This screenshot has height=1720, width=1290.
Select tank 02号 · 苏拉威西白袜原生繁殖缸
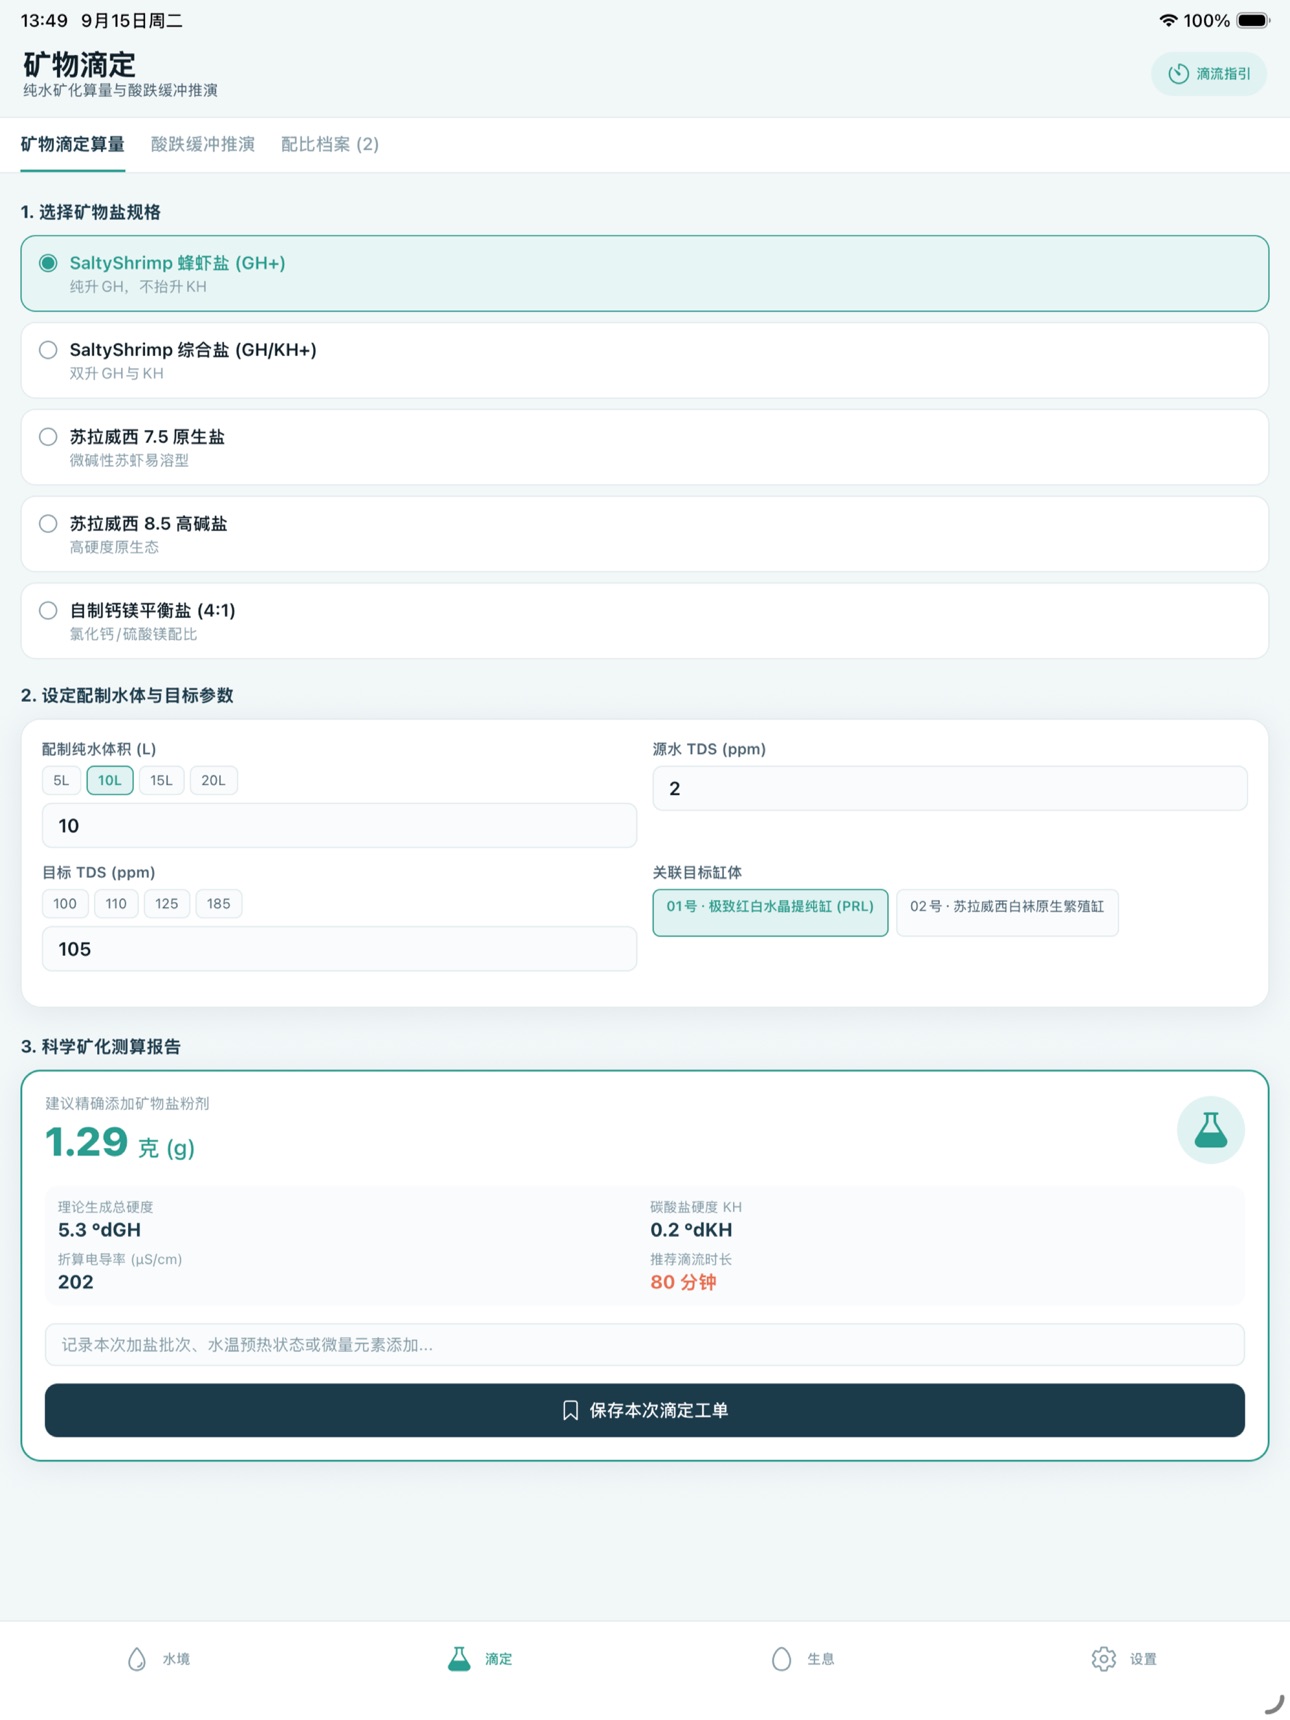pyautogui.click(x=1007, y=912)
